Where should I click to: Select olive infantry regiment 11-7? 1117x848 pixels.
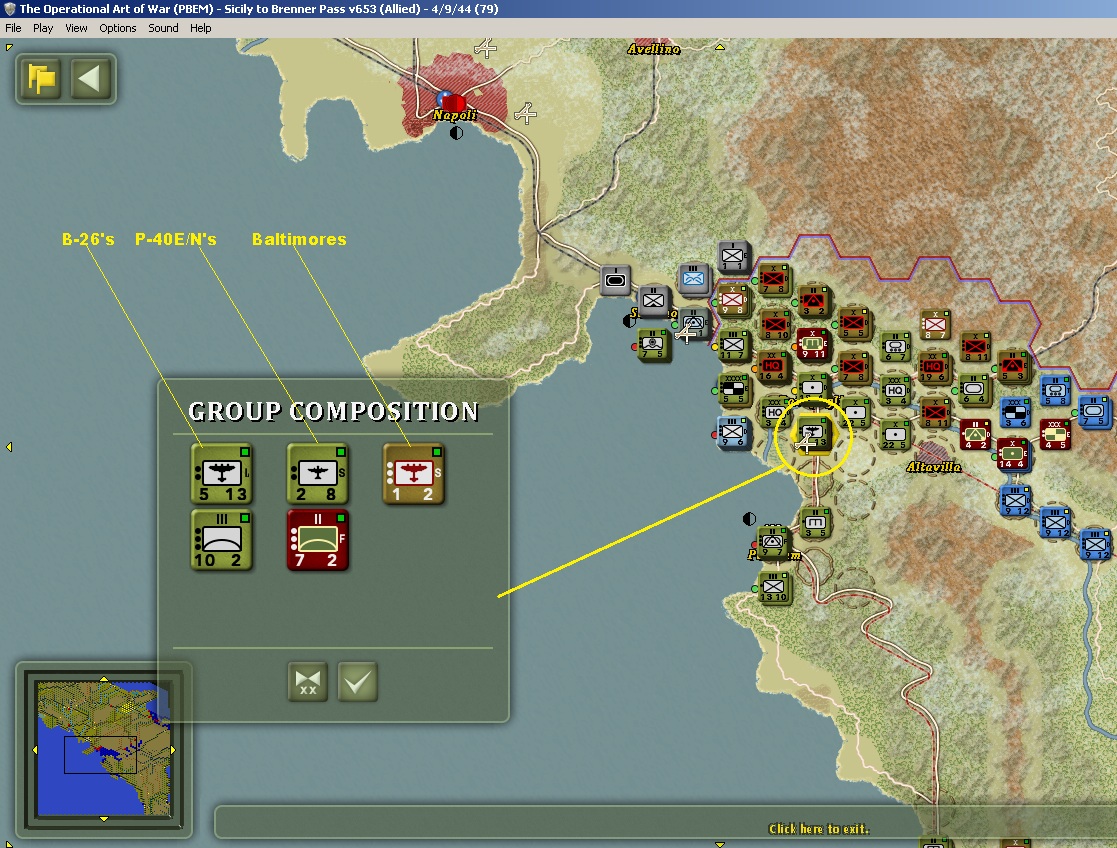(x=732, y=346)
